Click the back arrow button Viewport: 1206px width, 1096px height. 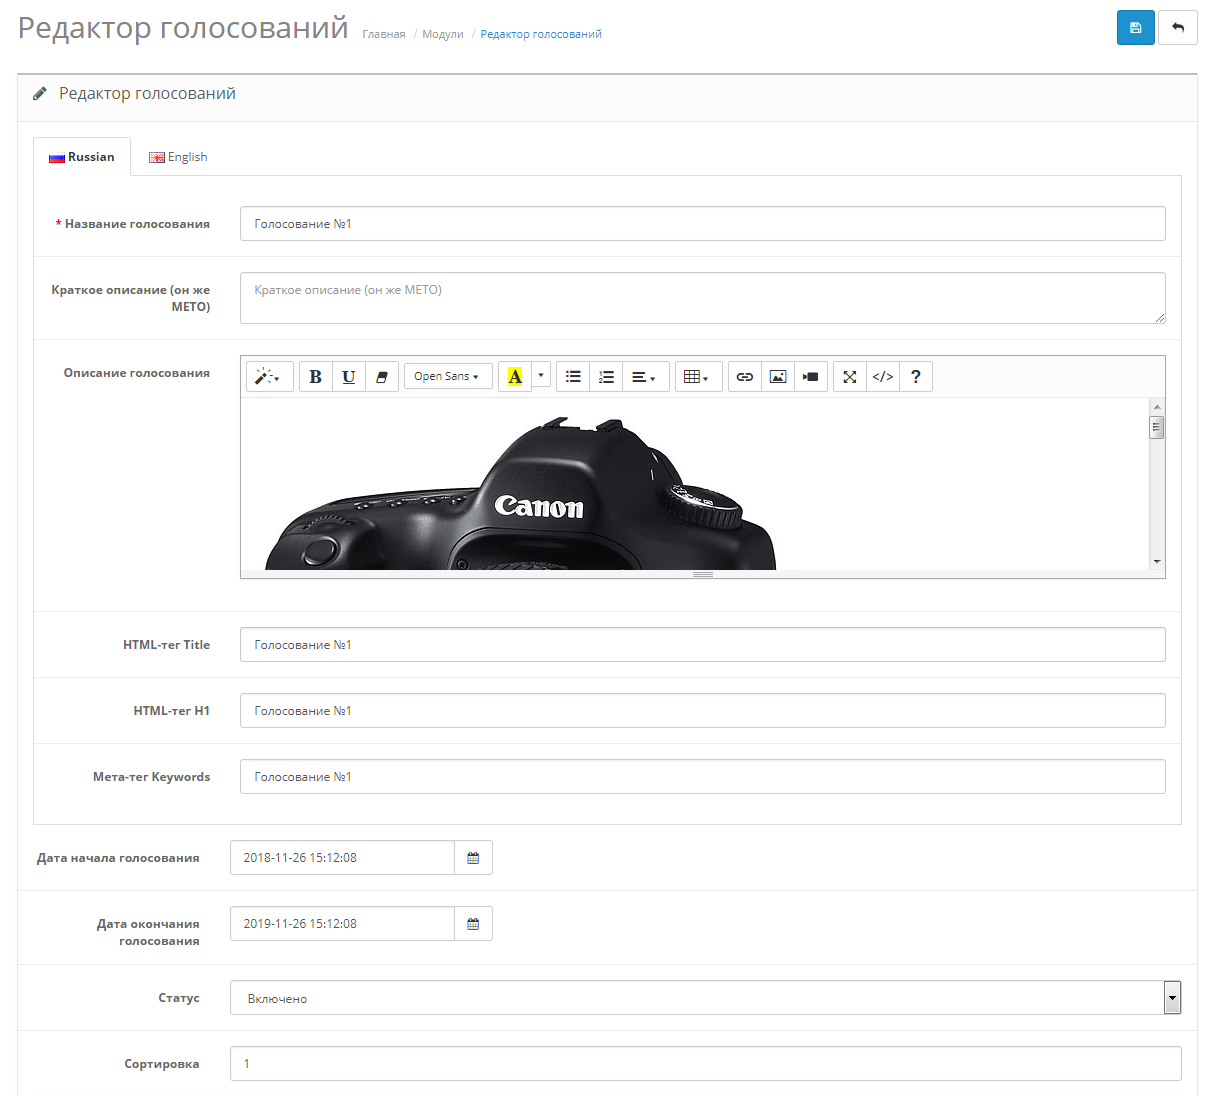click(1177, 28)
